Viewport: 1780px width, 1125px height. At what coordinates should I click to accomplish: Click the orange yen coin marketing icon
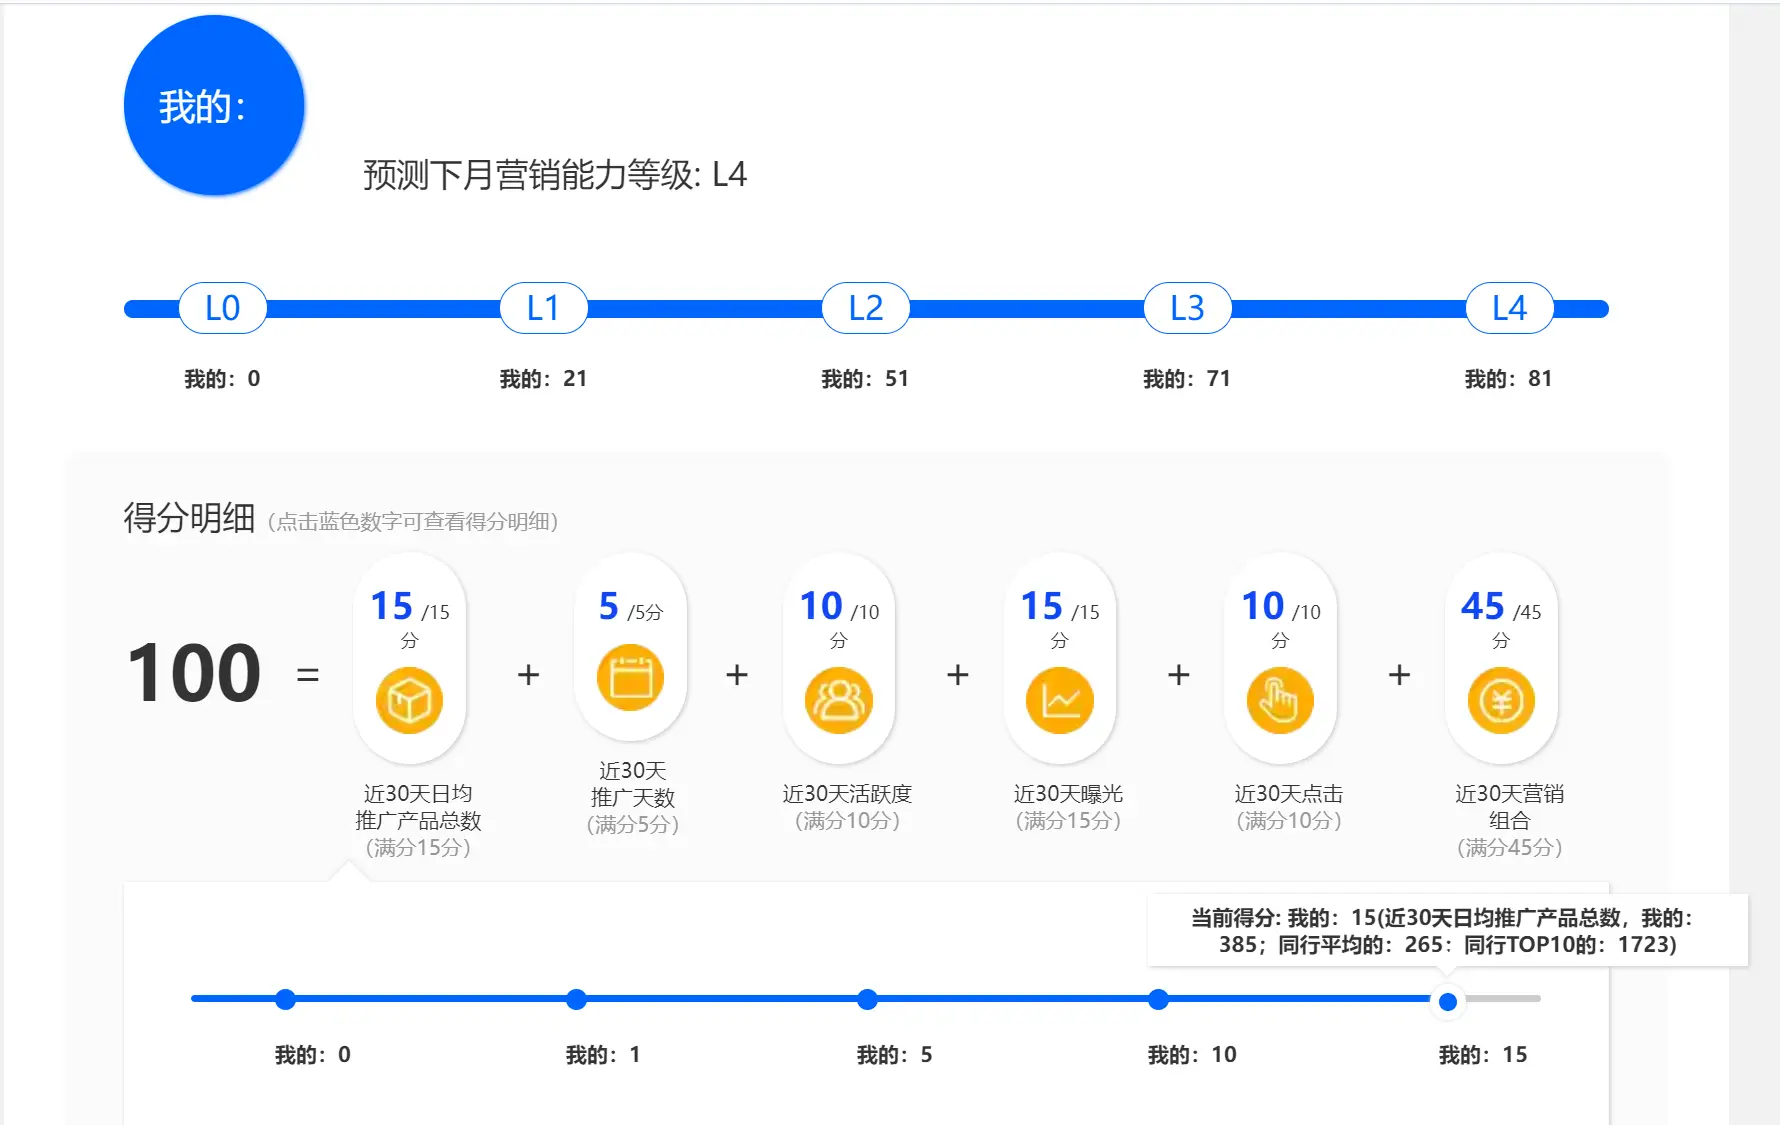[x=1501, y=700]
